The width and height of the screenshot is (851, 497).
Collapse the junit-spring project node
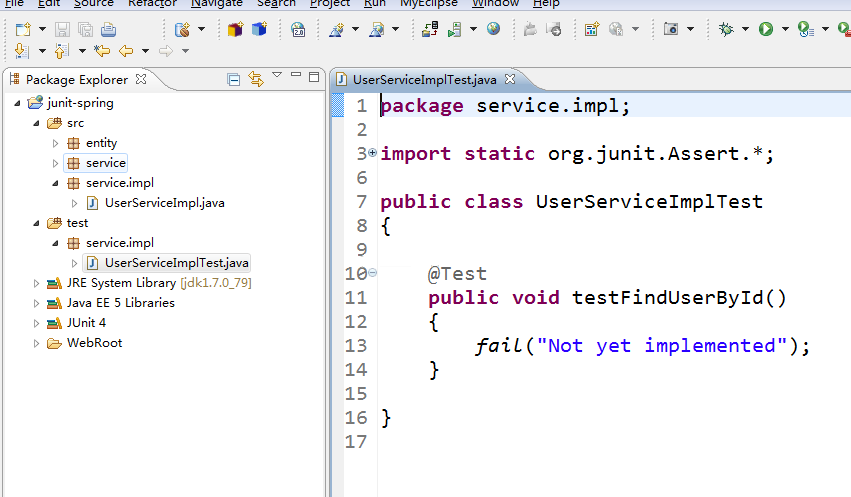coord(17,103)
